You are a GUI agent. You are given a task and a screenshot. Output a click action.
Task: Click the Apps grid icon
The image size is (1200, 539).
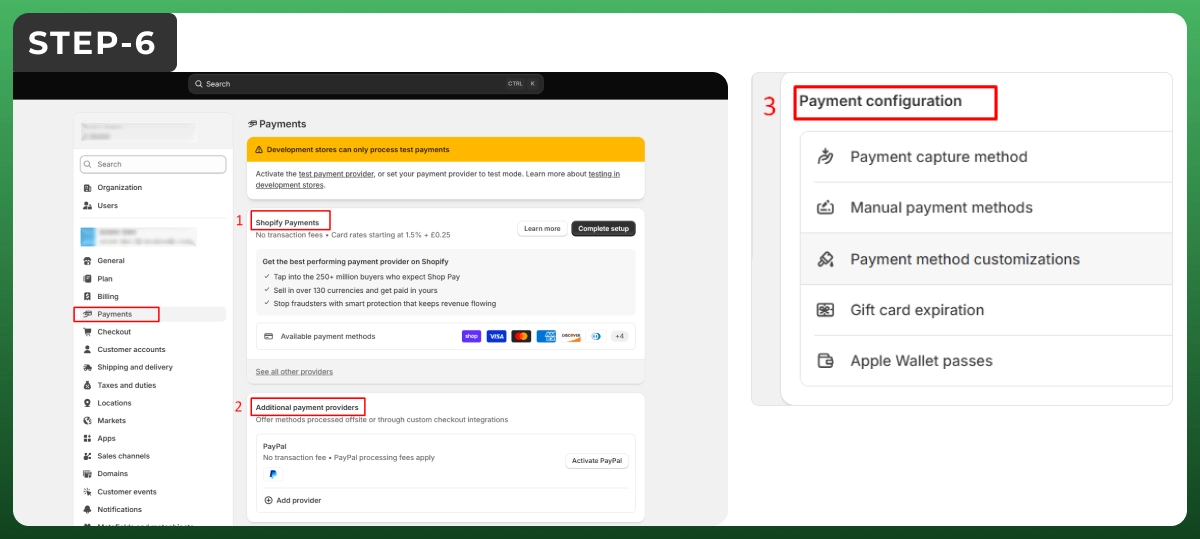(88, 439)
